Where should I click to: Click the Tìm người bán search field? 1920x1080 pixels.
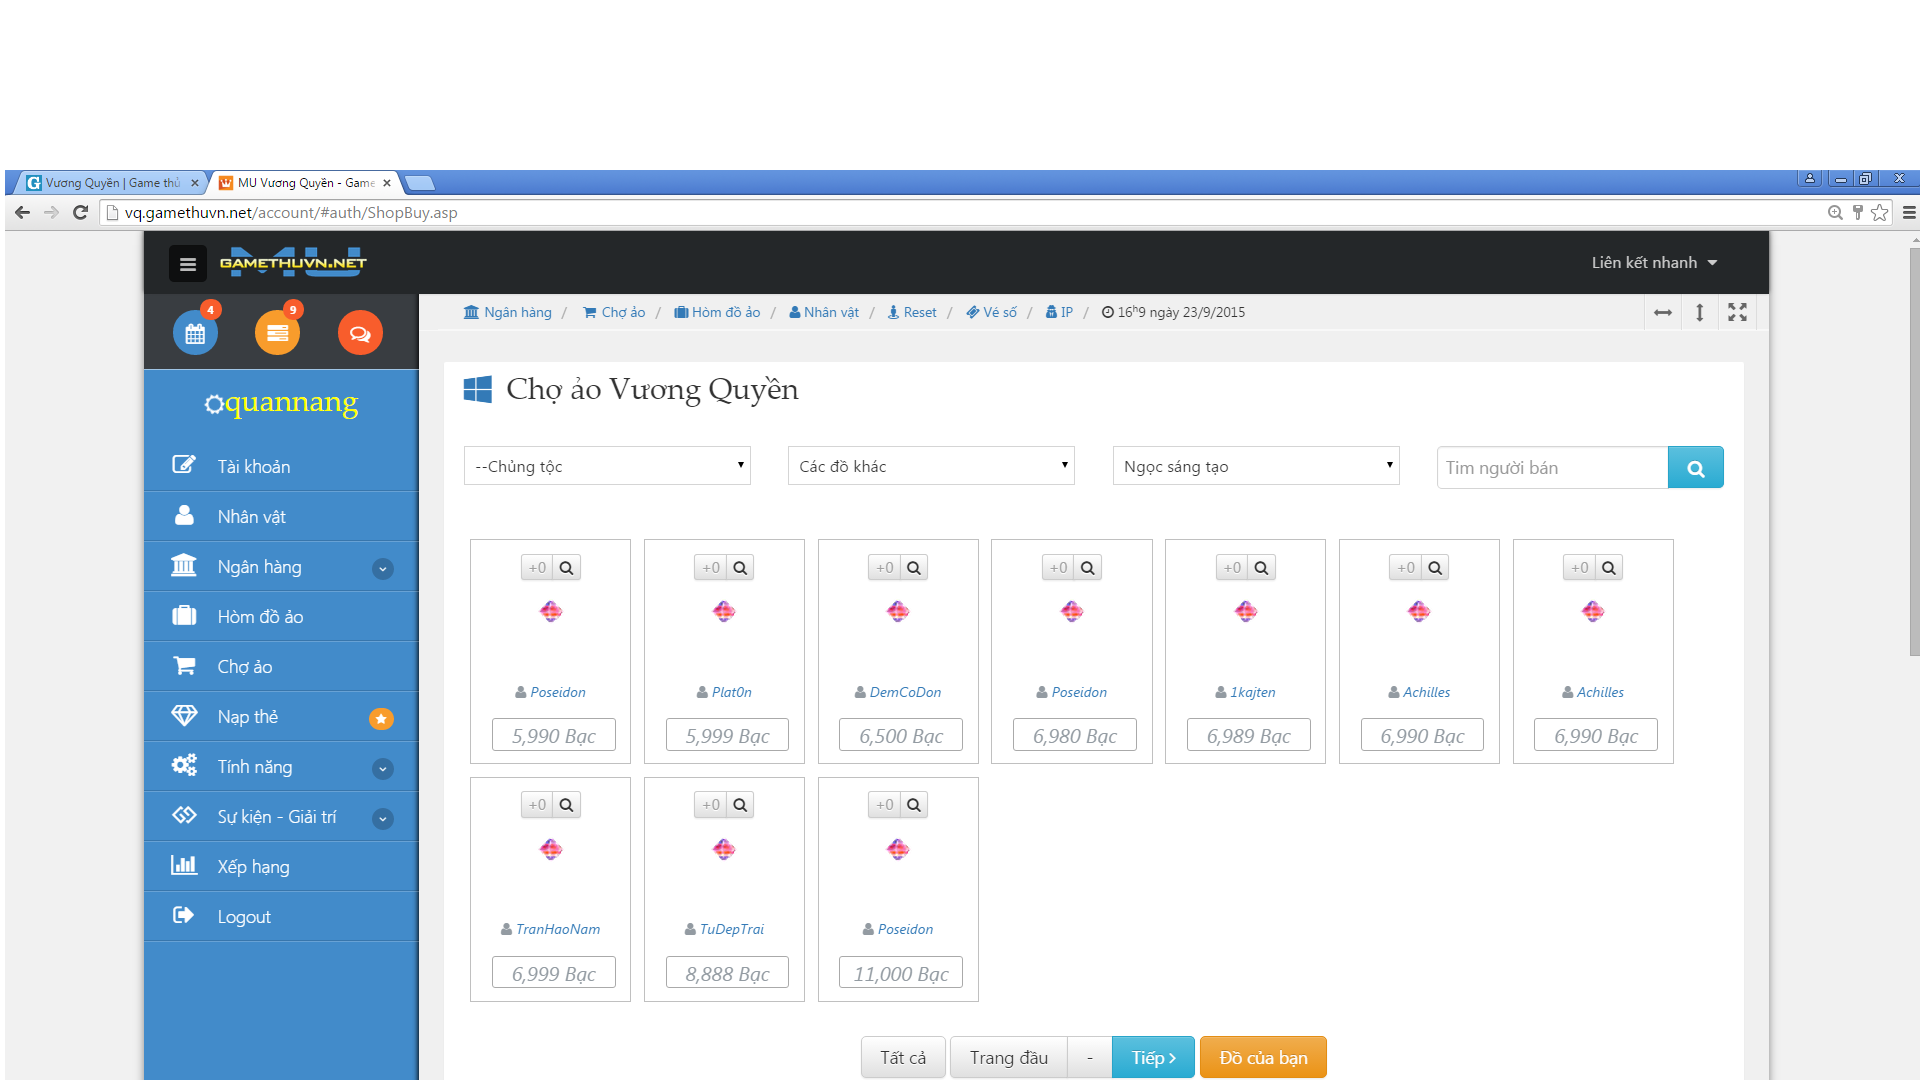coord(1552,468)
